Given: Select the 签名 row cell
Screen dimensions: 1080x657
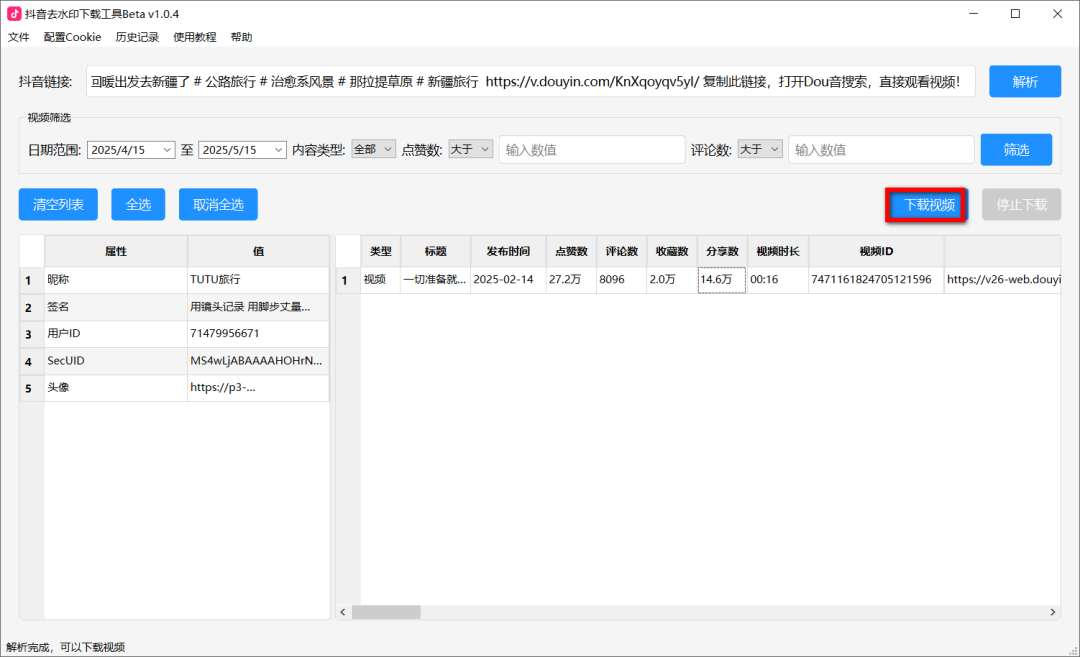Looking at the screenshot, I should click(x=116, y=307).
